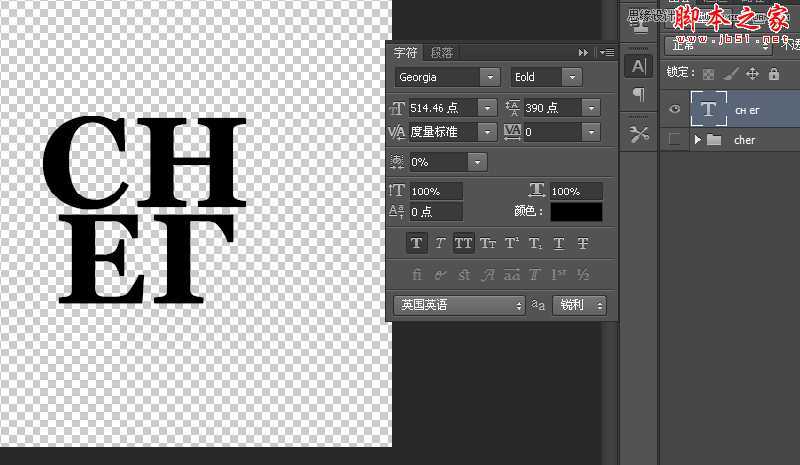Screen dimensions: 800x465
Task: Open the Georgia font family dropdown
Action: click(489, 77)
